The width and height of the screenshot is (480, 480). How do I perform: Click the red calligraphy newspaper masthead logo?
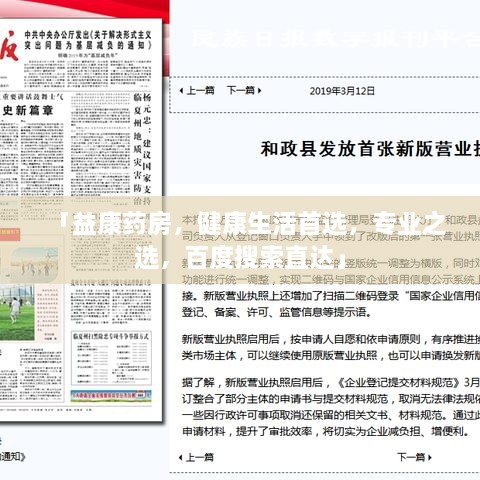[x=9, y=46]
